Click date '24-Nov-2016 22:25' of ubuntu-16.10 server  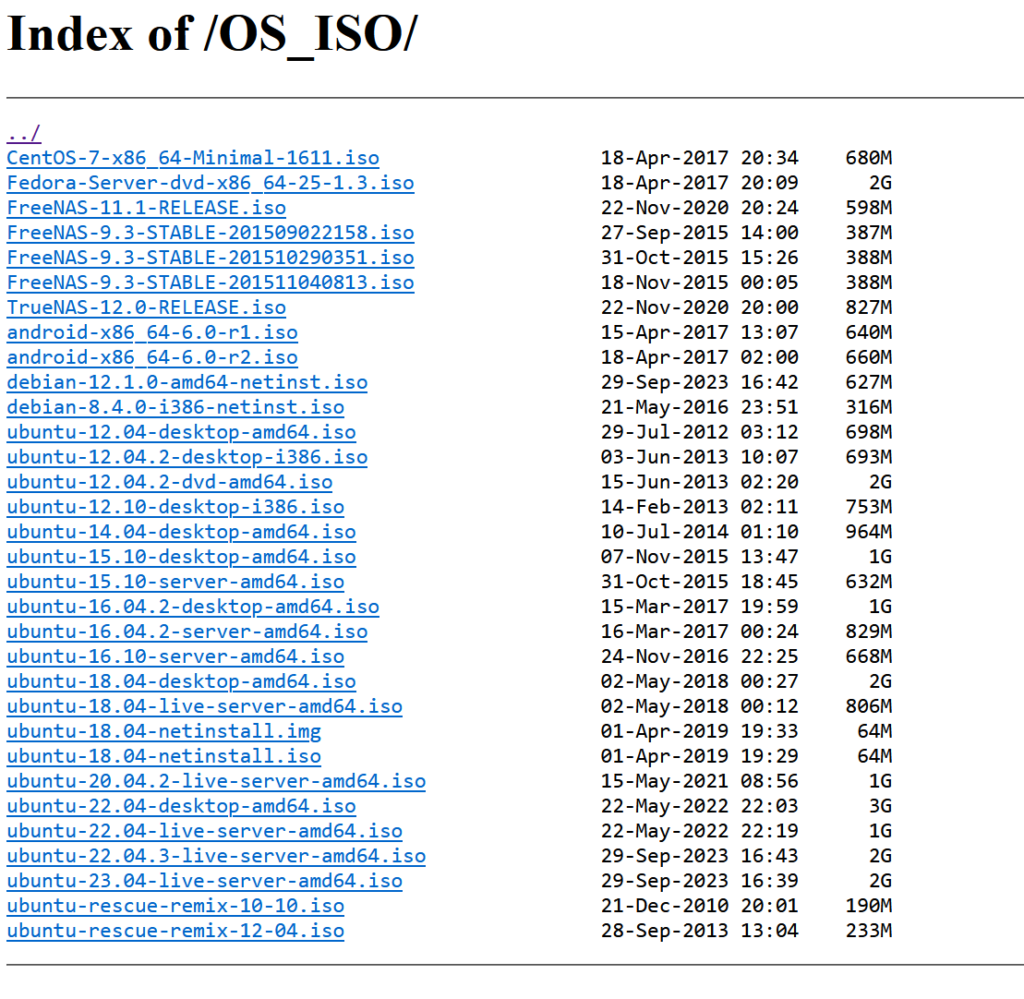699,656
